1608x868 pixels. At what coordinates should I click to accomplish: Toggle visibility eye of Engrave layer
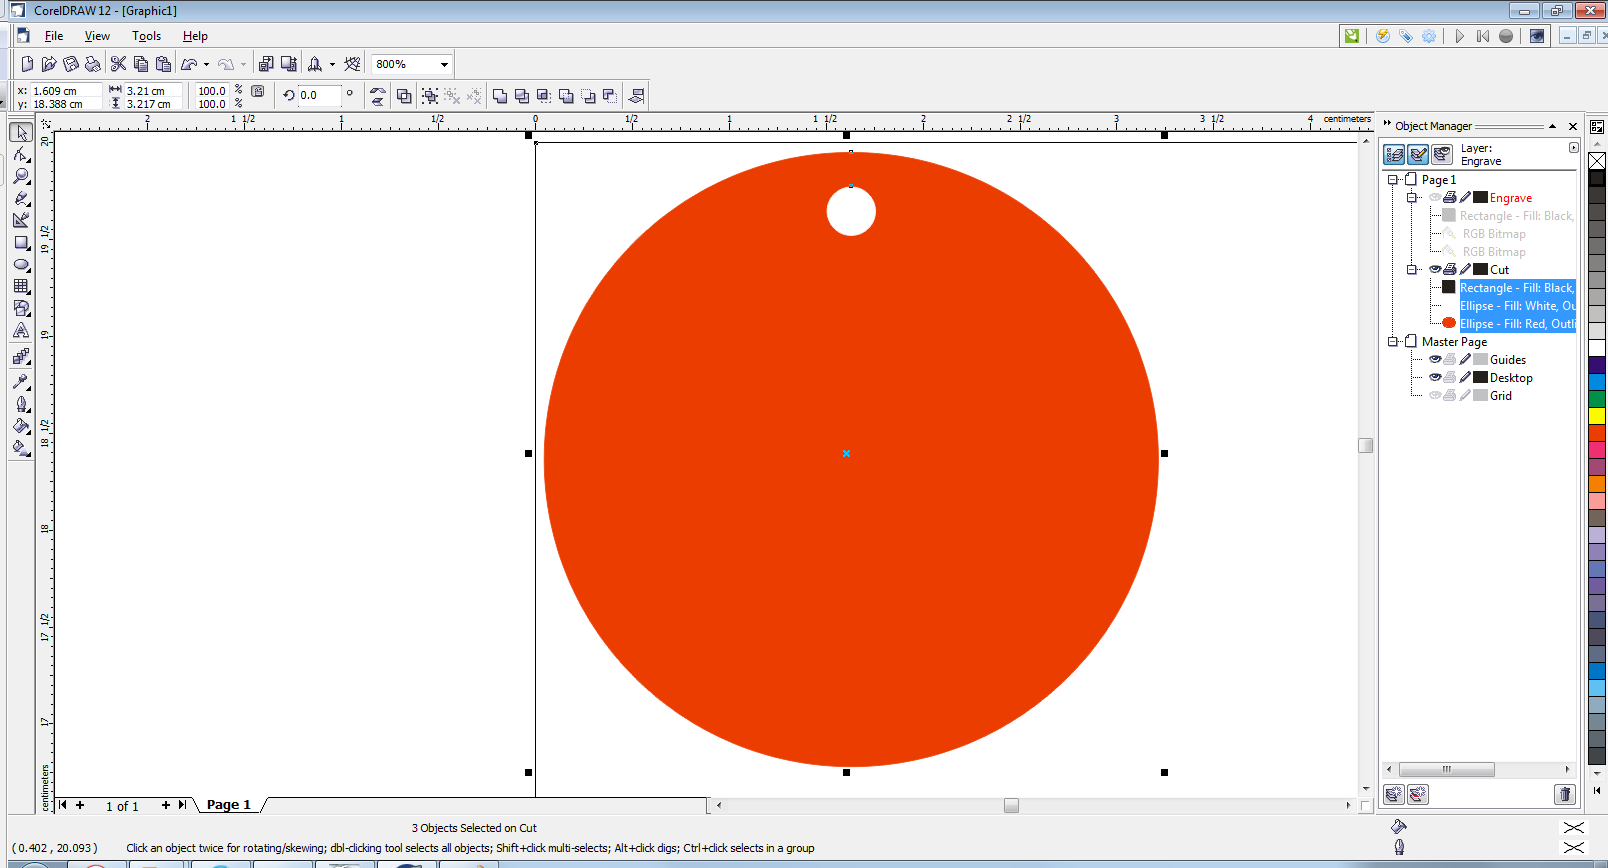click(x=1435, y=198)
